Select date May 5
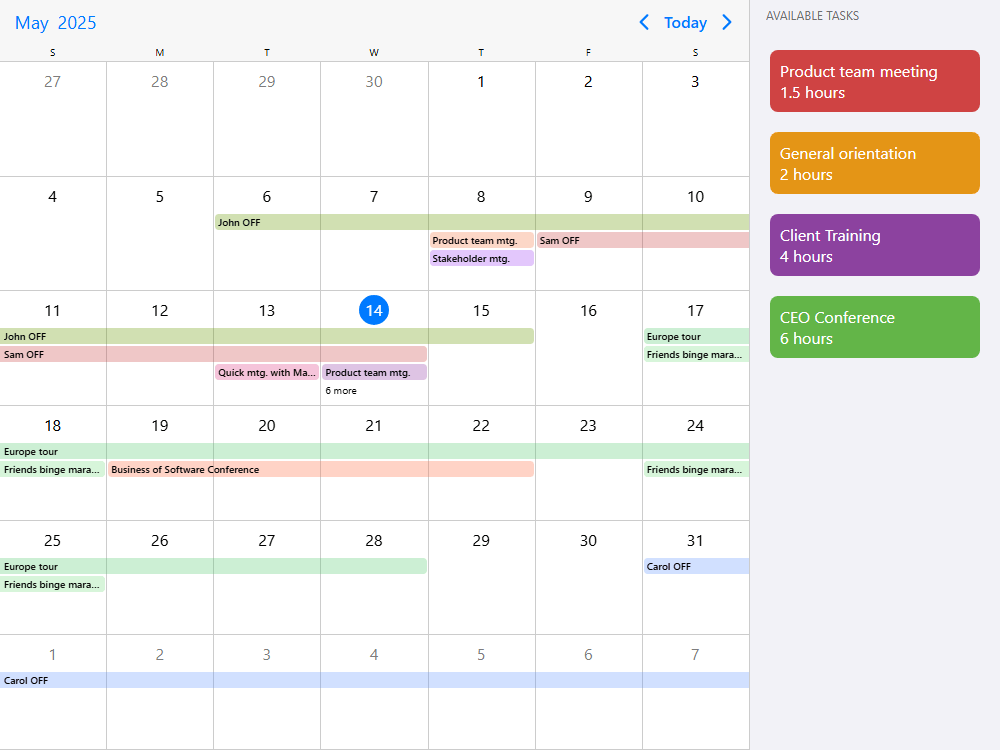 (159, 196)
